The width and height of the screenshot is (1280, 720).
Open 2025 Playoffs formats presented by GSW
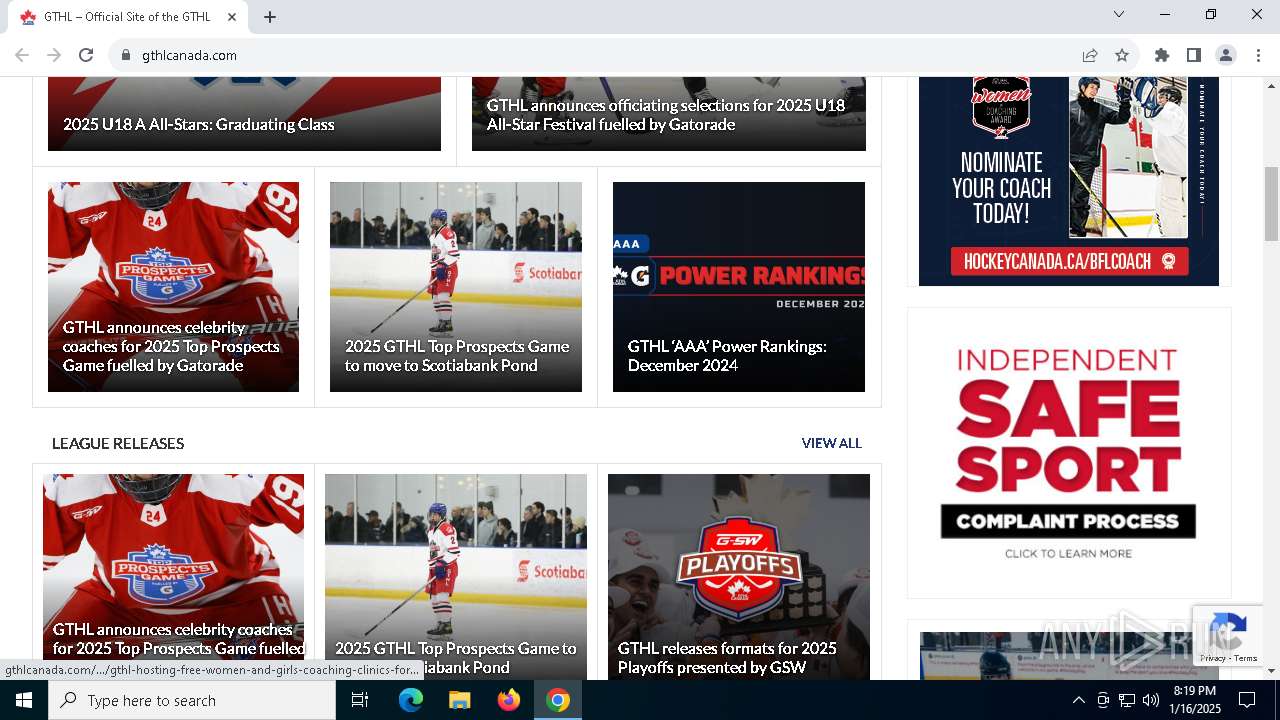(739, 577)
